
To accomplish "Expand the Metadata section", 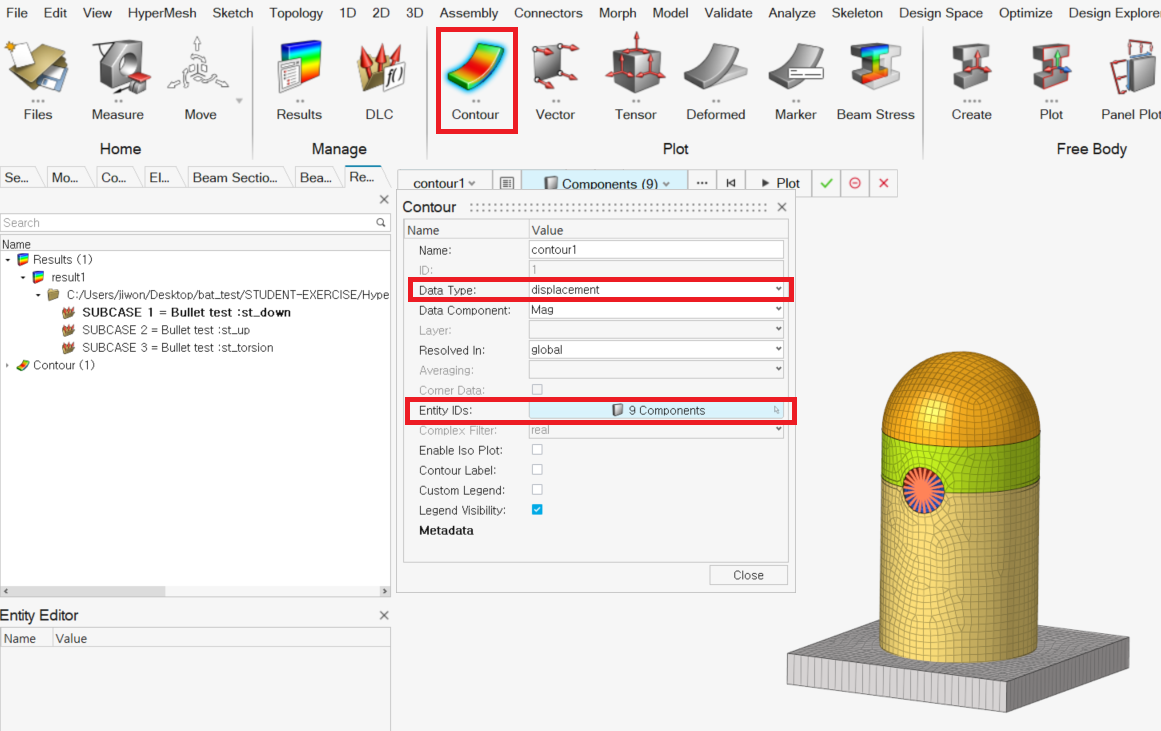I will tap(446, 530).
